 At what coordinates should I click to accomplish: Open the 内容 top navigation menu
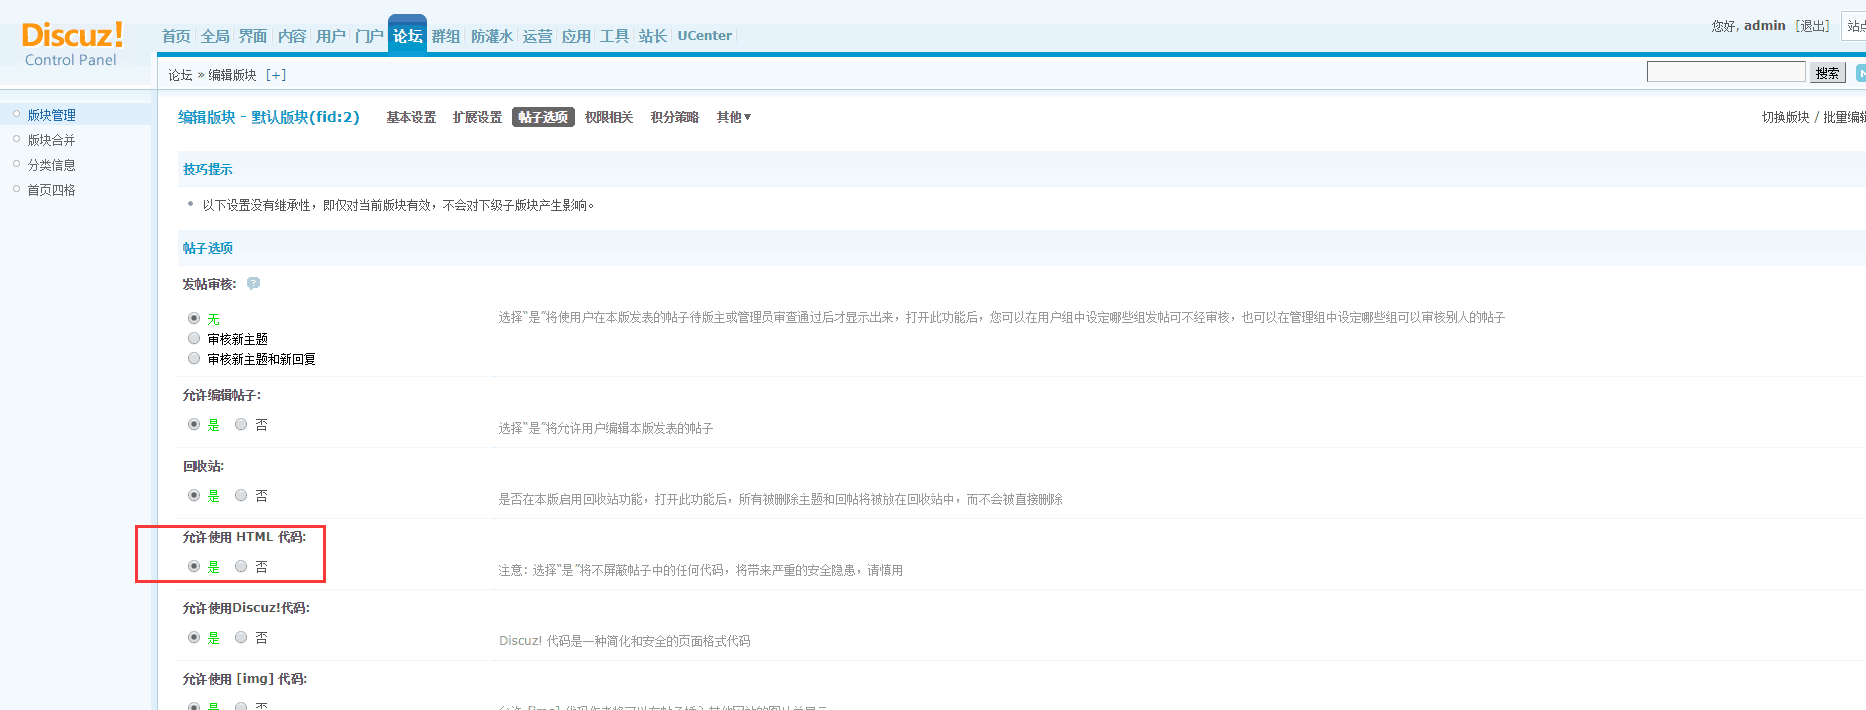coord(292,36)
